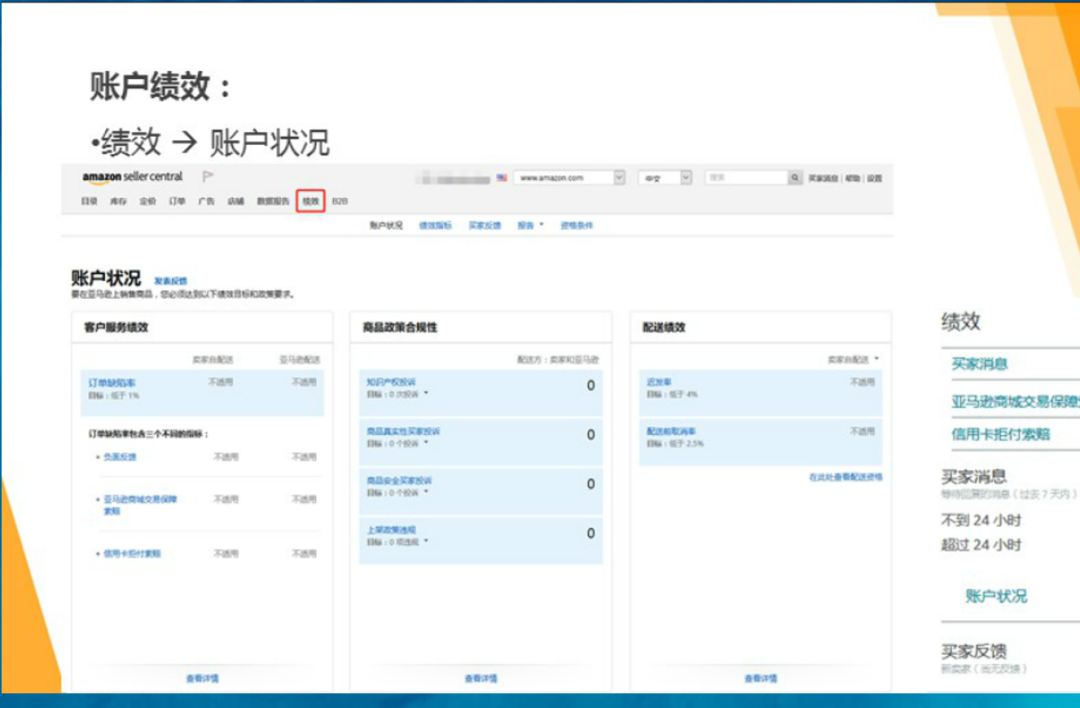Open the 数据报告 menu
The height and width of the screenshot is (708, 1080).
tap(273, 201)
